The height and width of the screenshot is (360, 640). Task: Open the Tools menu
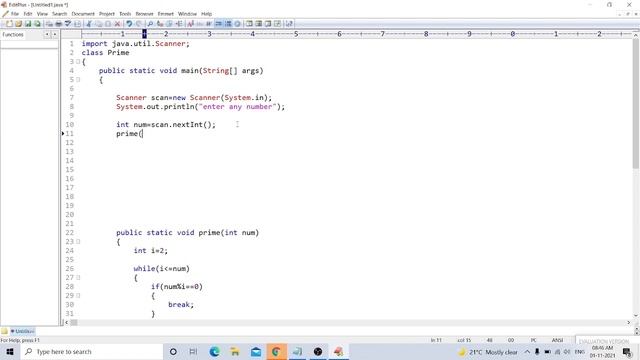tap(125, 14)
